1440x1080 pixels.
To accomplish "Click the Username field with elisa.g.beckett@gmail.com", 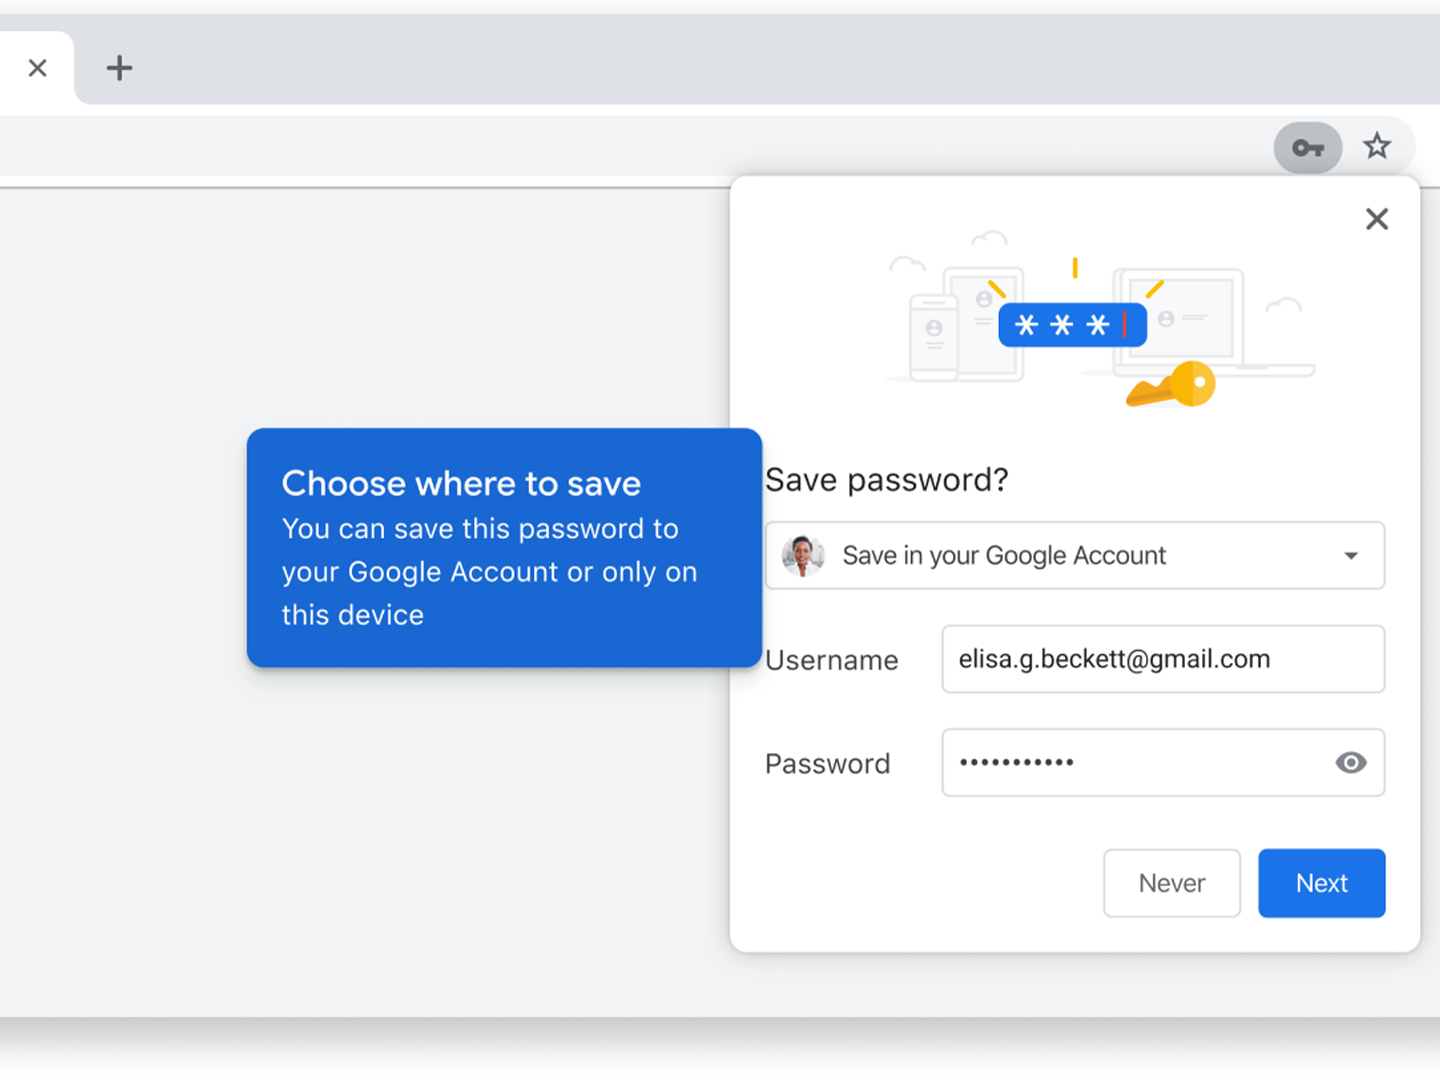I will point(1162,660).
